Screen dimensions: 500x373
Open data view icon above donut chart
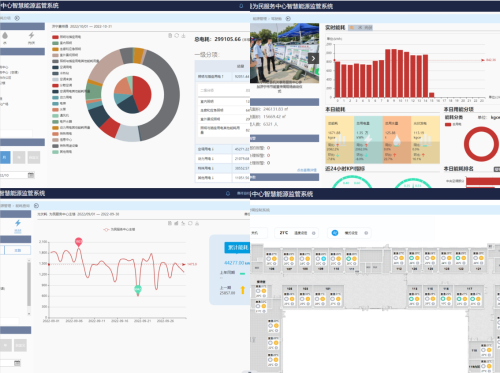[x=170, y=36]
